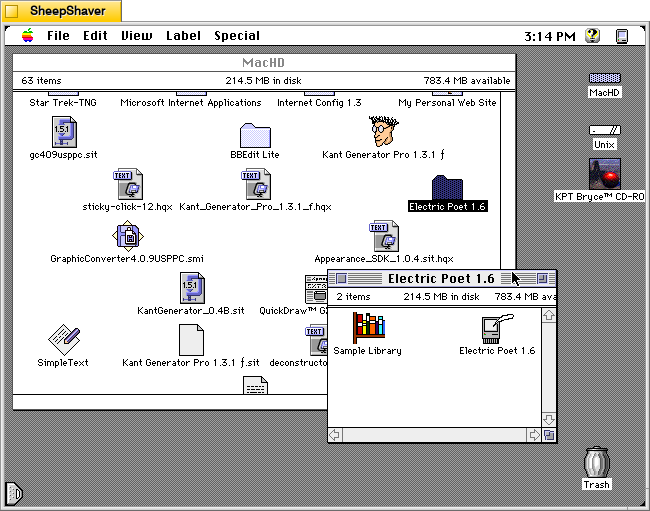This screenshot has width=650, height=511.
Task: Select the KantGenerator_0.4B.sit archive icon
Action: point(192,288)
